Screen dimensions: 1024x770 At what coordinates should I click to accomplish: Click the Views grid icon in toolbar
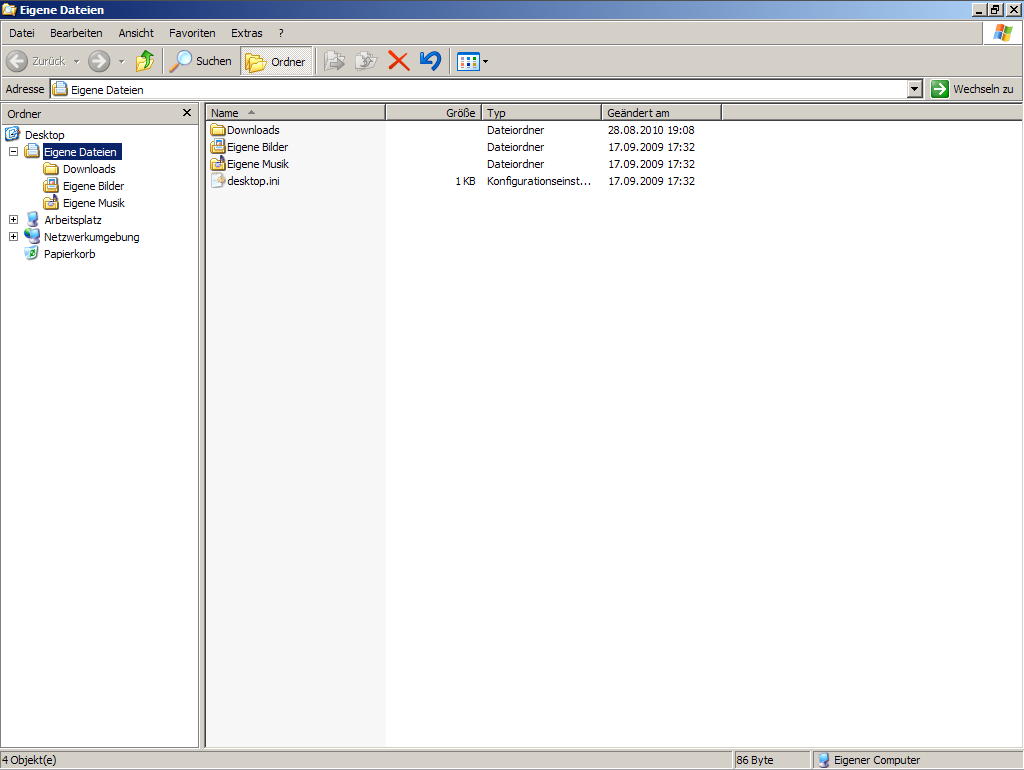(468, 62)
